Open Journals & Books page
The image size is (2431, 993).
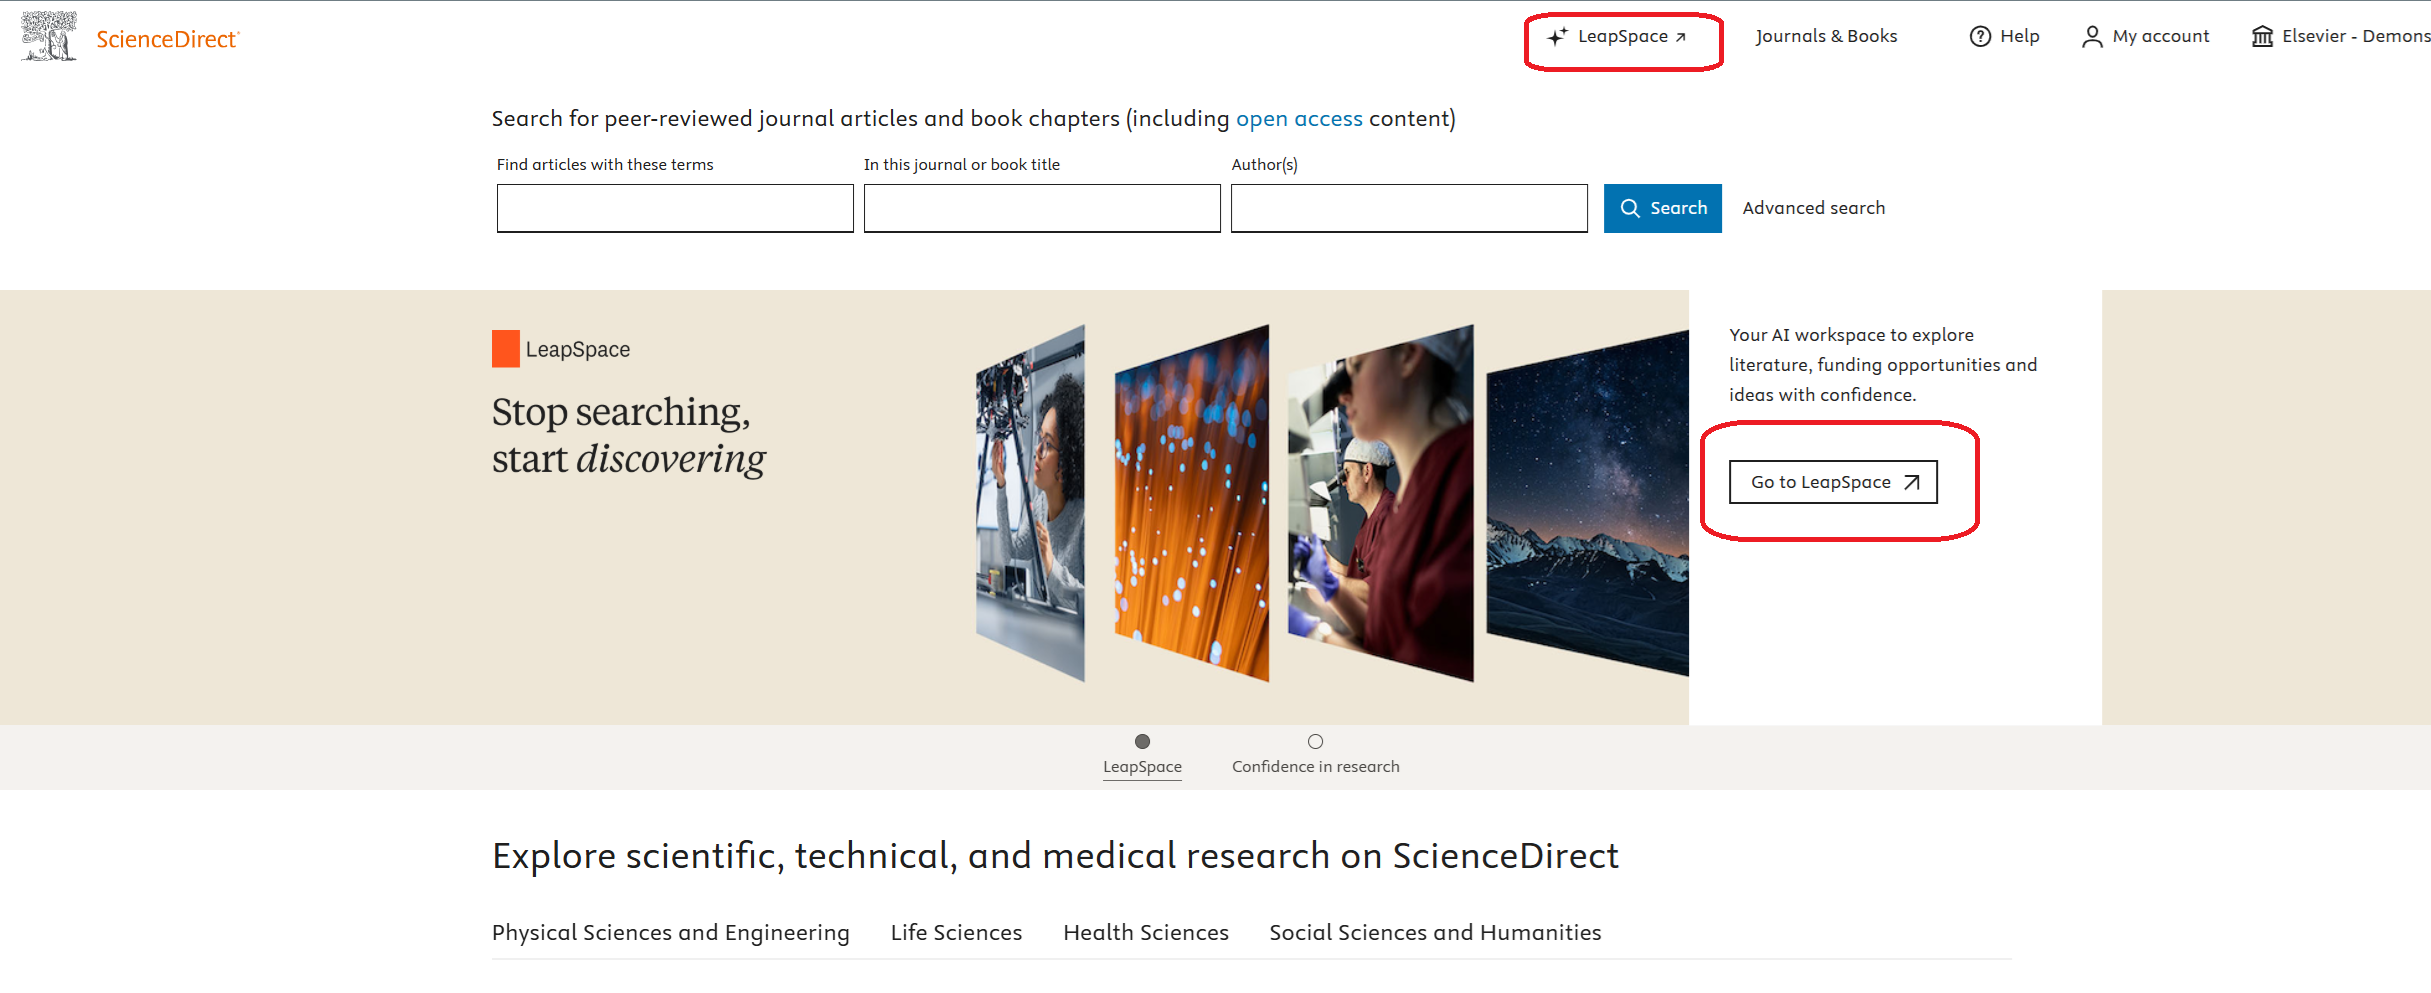(1826, 36)
